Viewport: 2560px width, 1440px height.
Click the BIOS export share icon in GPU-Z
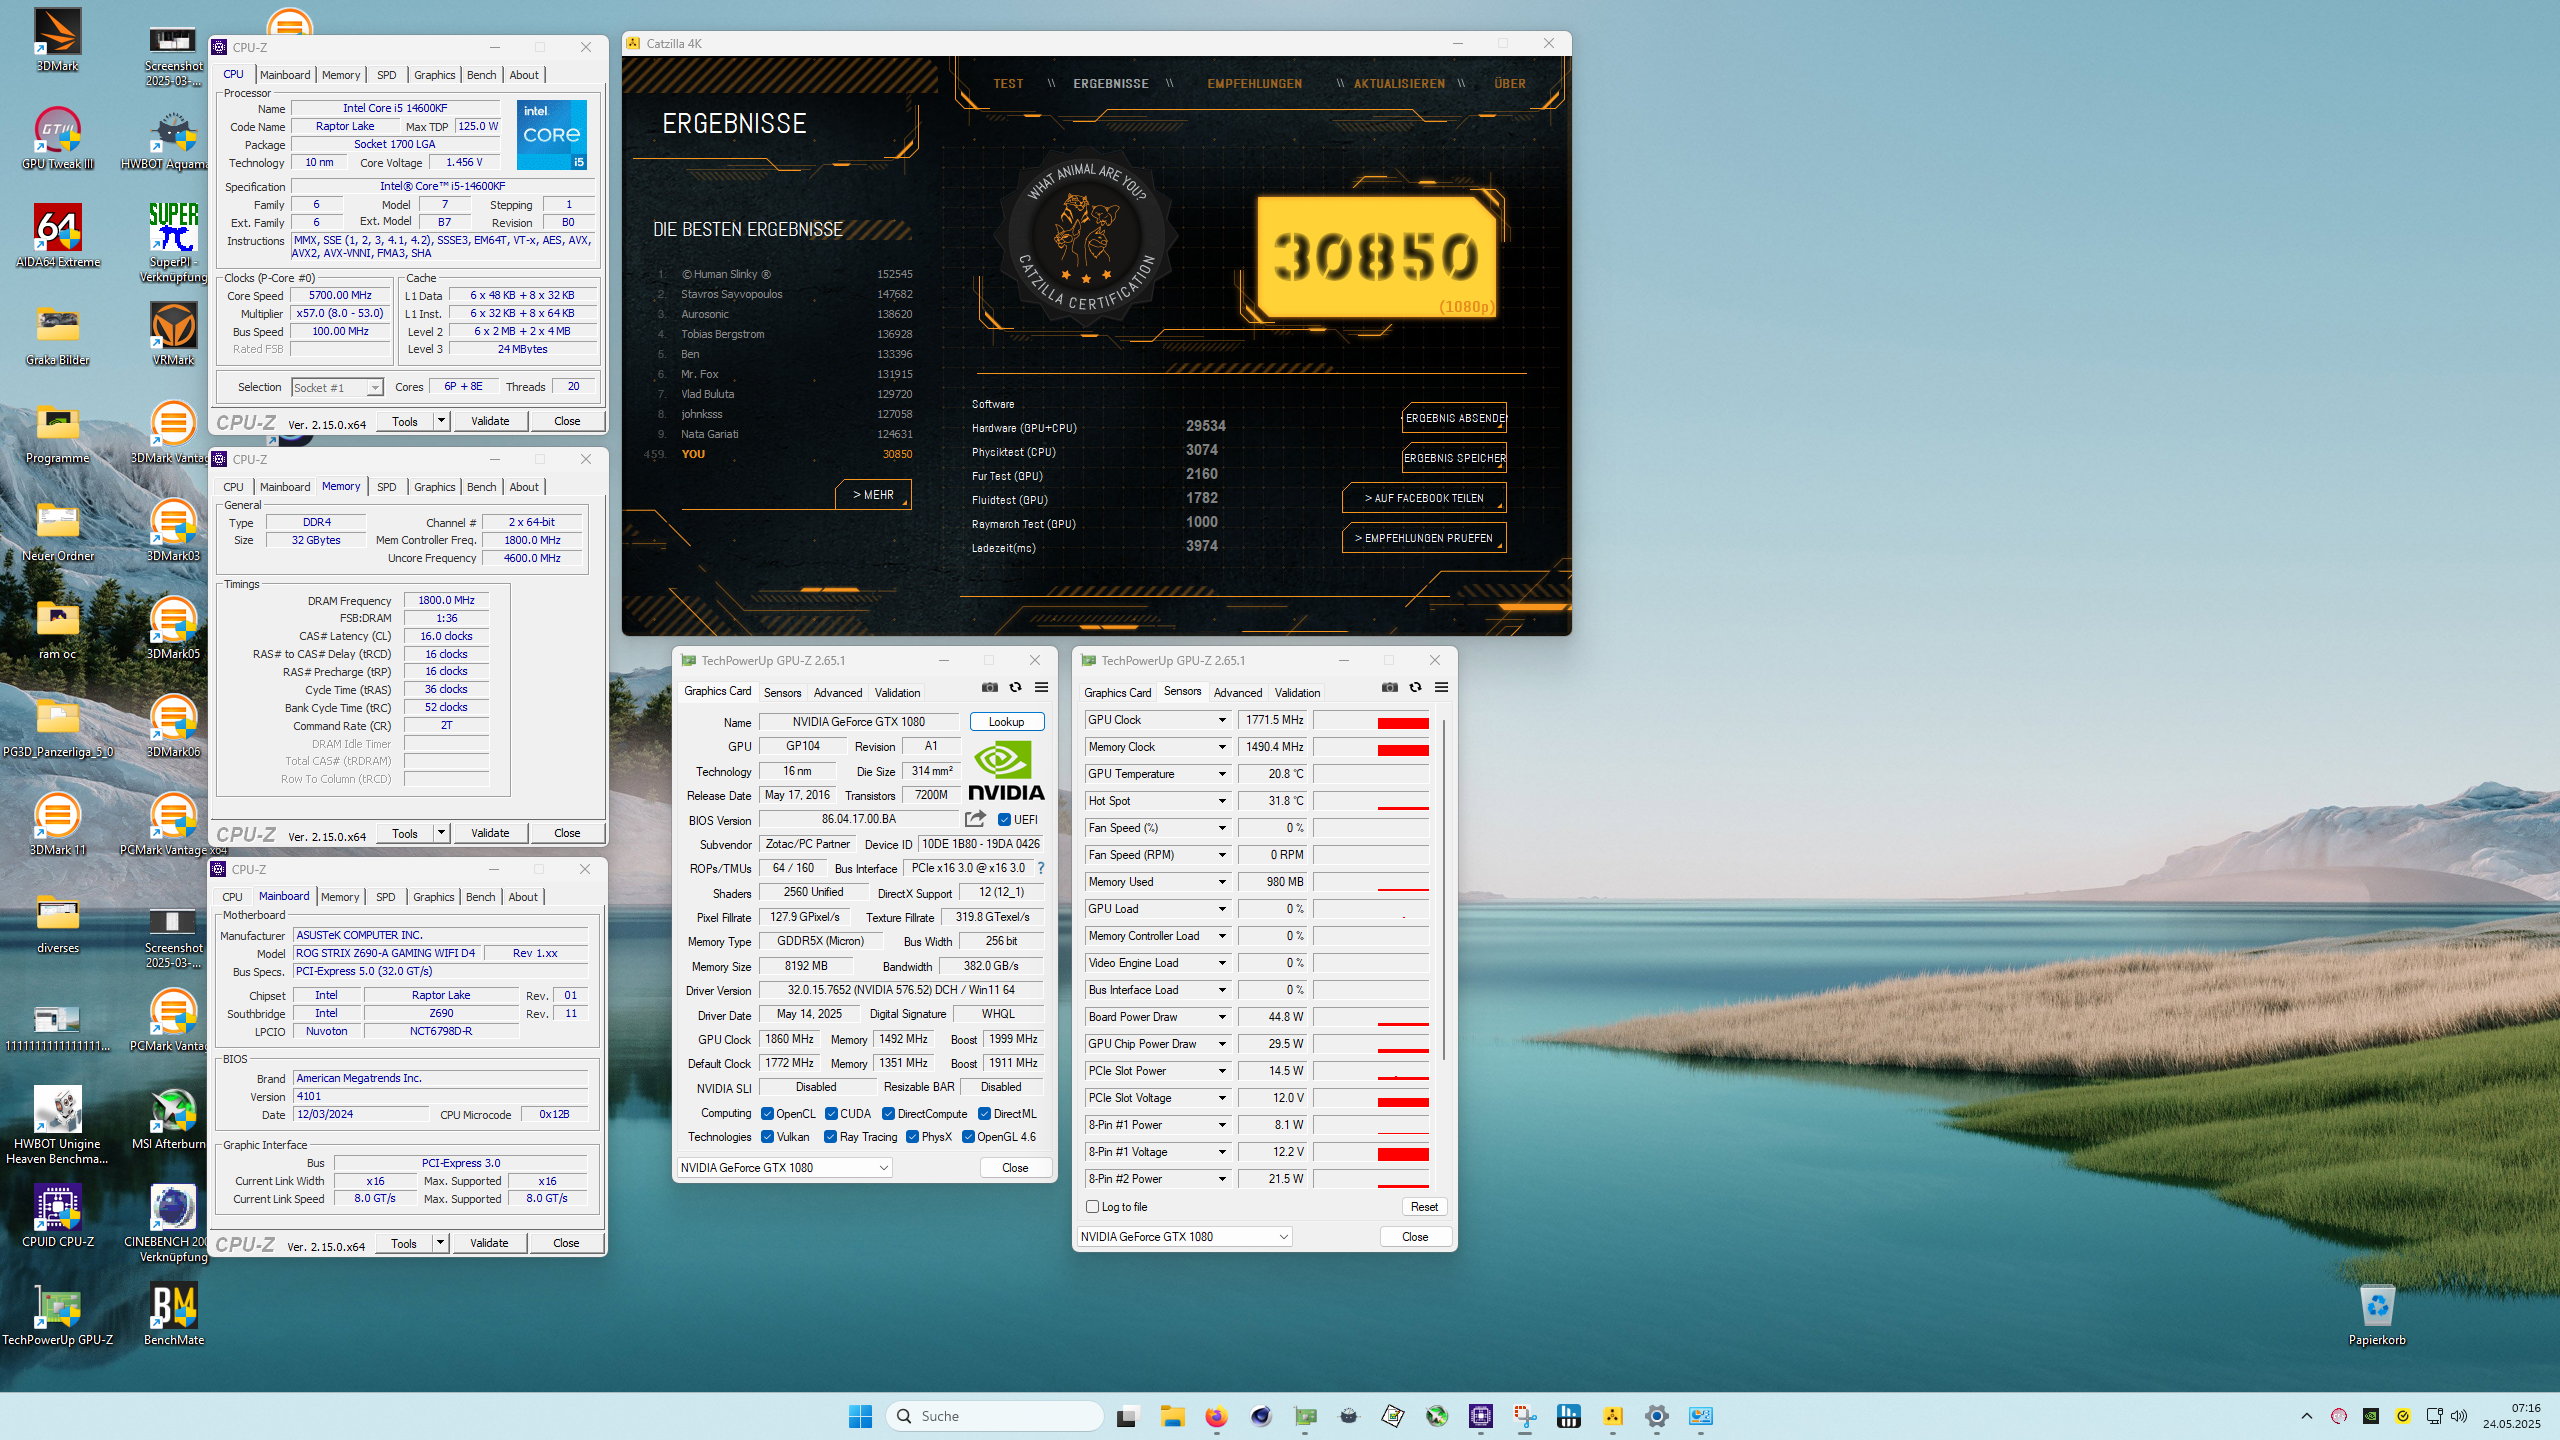pos(975,819)
